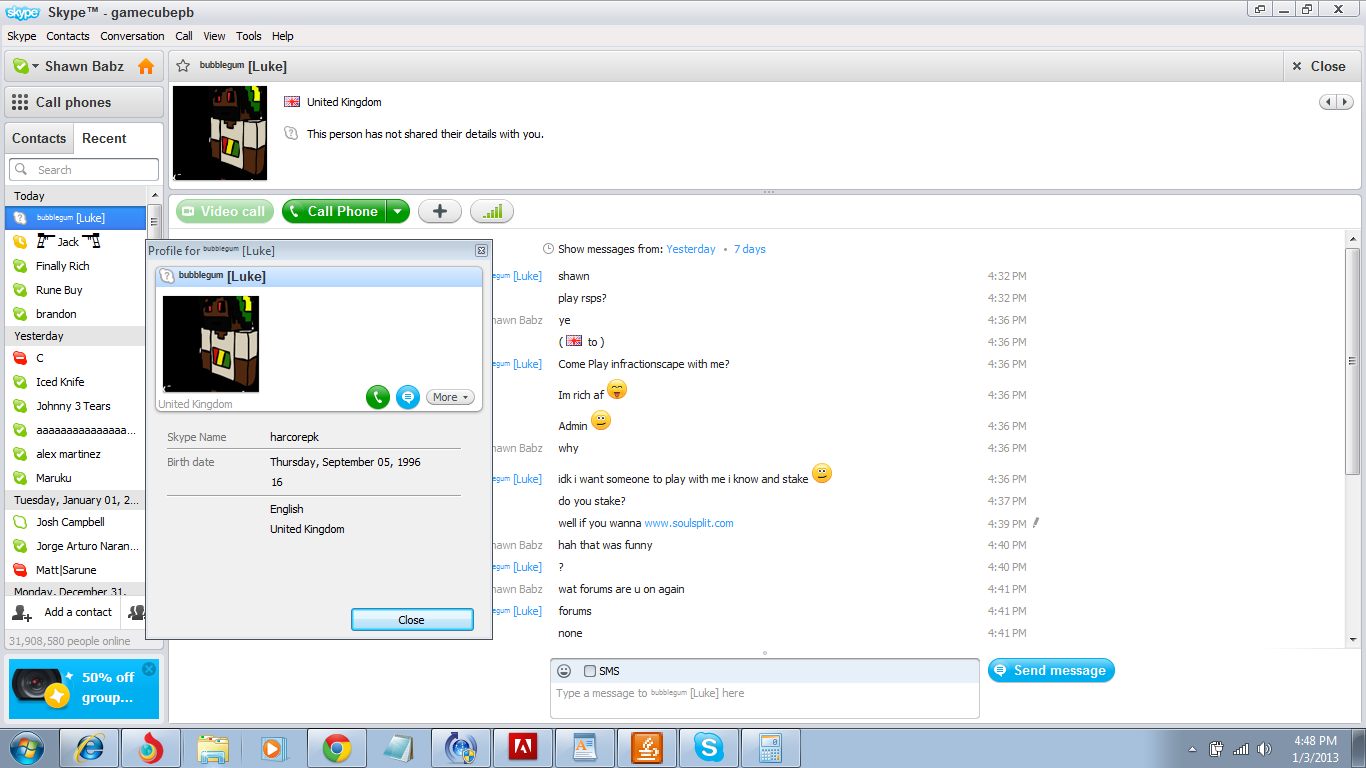Viewport: 1366px width, 768px height.
Task: Select contact Matt|Sarune
Action: tap(76, 570)
